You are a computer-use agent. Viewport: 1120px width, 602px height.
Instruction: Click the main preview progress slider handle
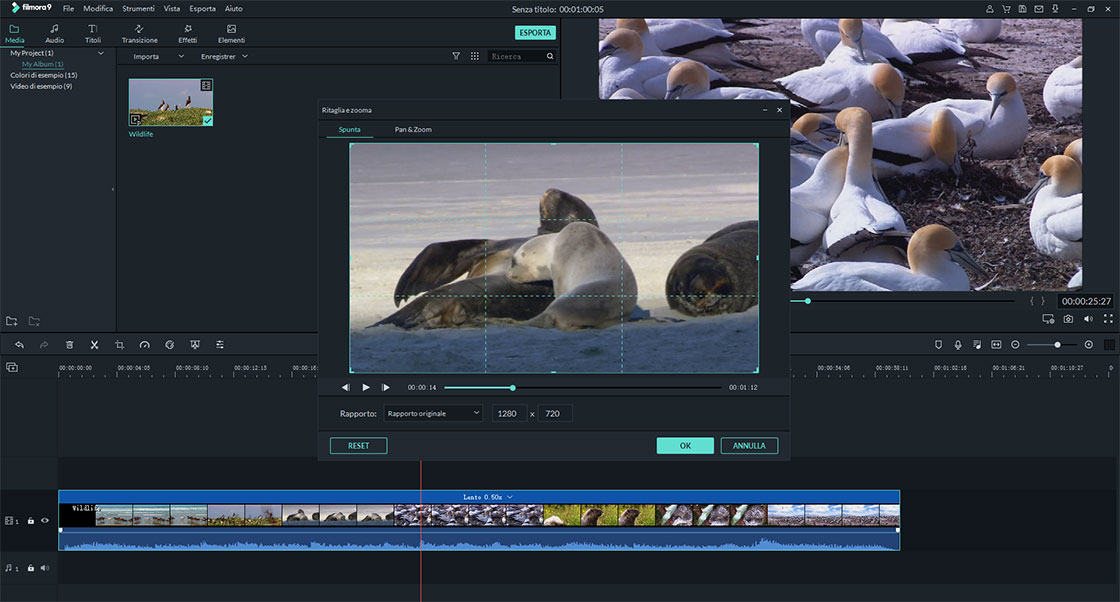tap(808, 301)
